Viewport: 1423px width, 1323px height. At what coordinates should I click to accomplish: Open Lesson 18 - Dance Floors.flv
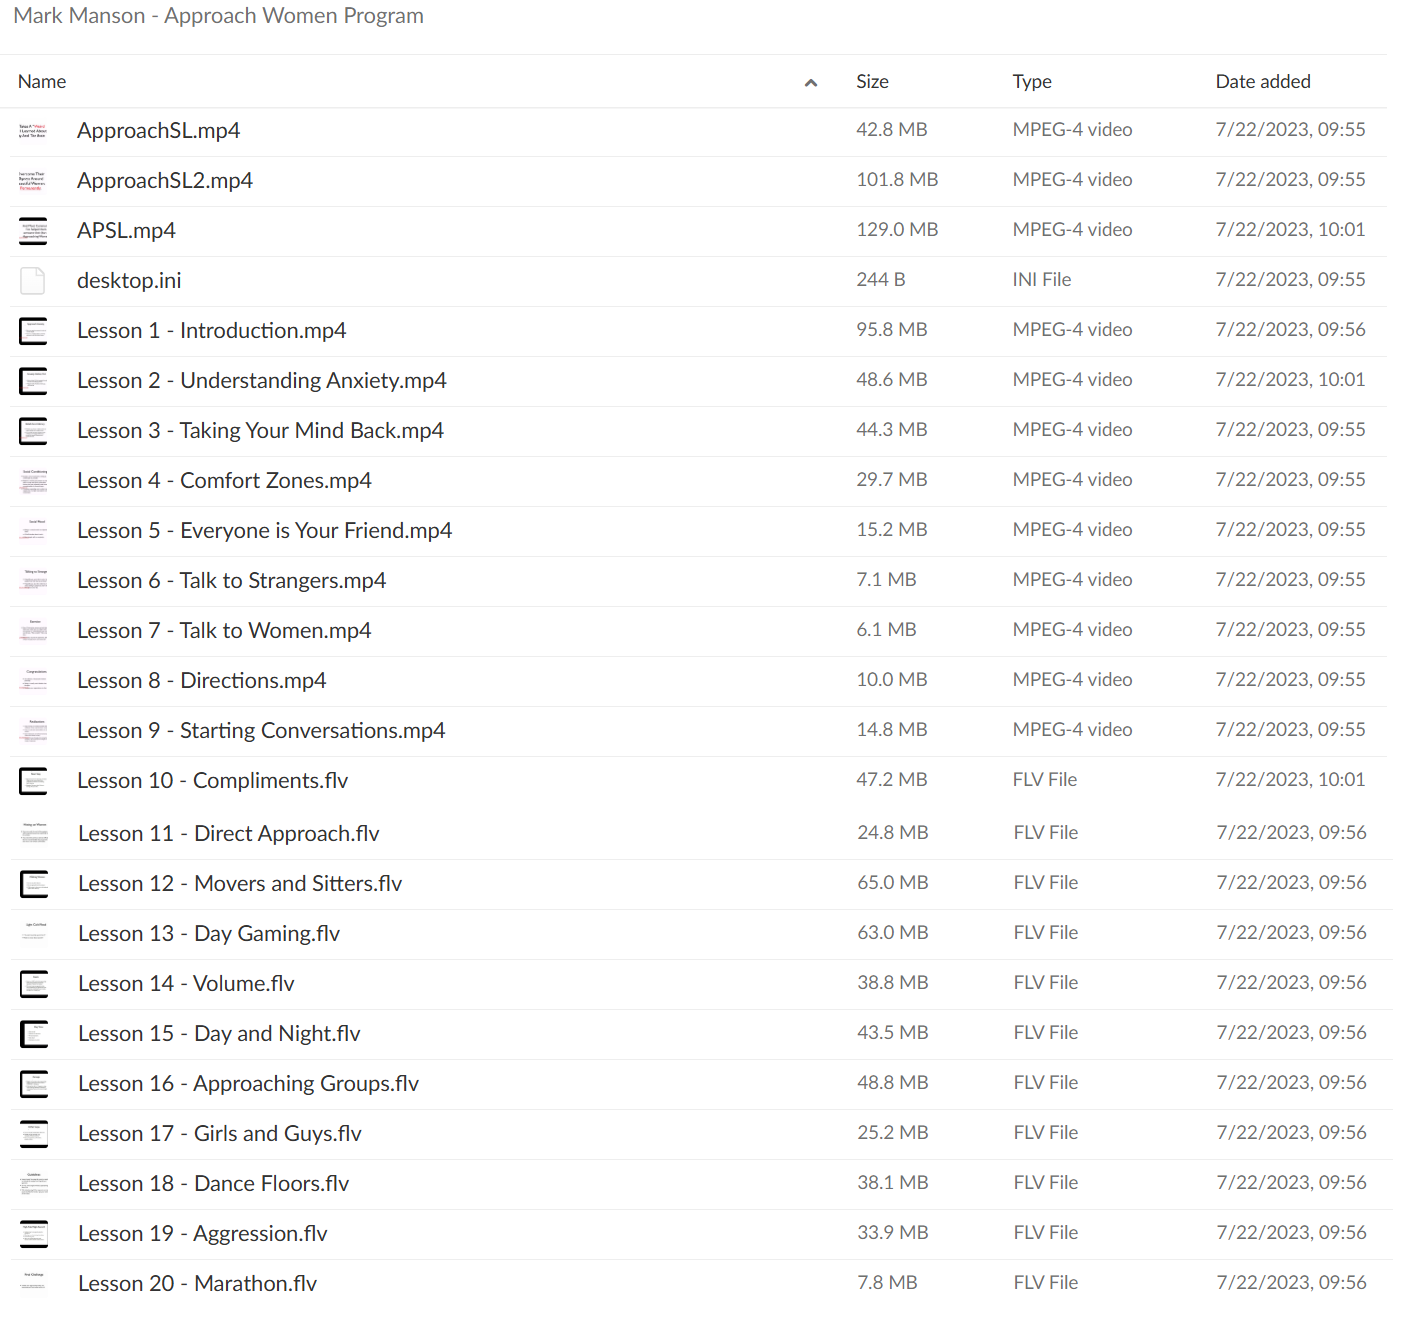click(214, 1184)
